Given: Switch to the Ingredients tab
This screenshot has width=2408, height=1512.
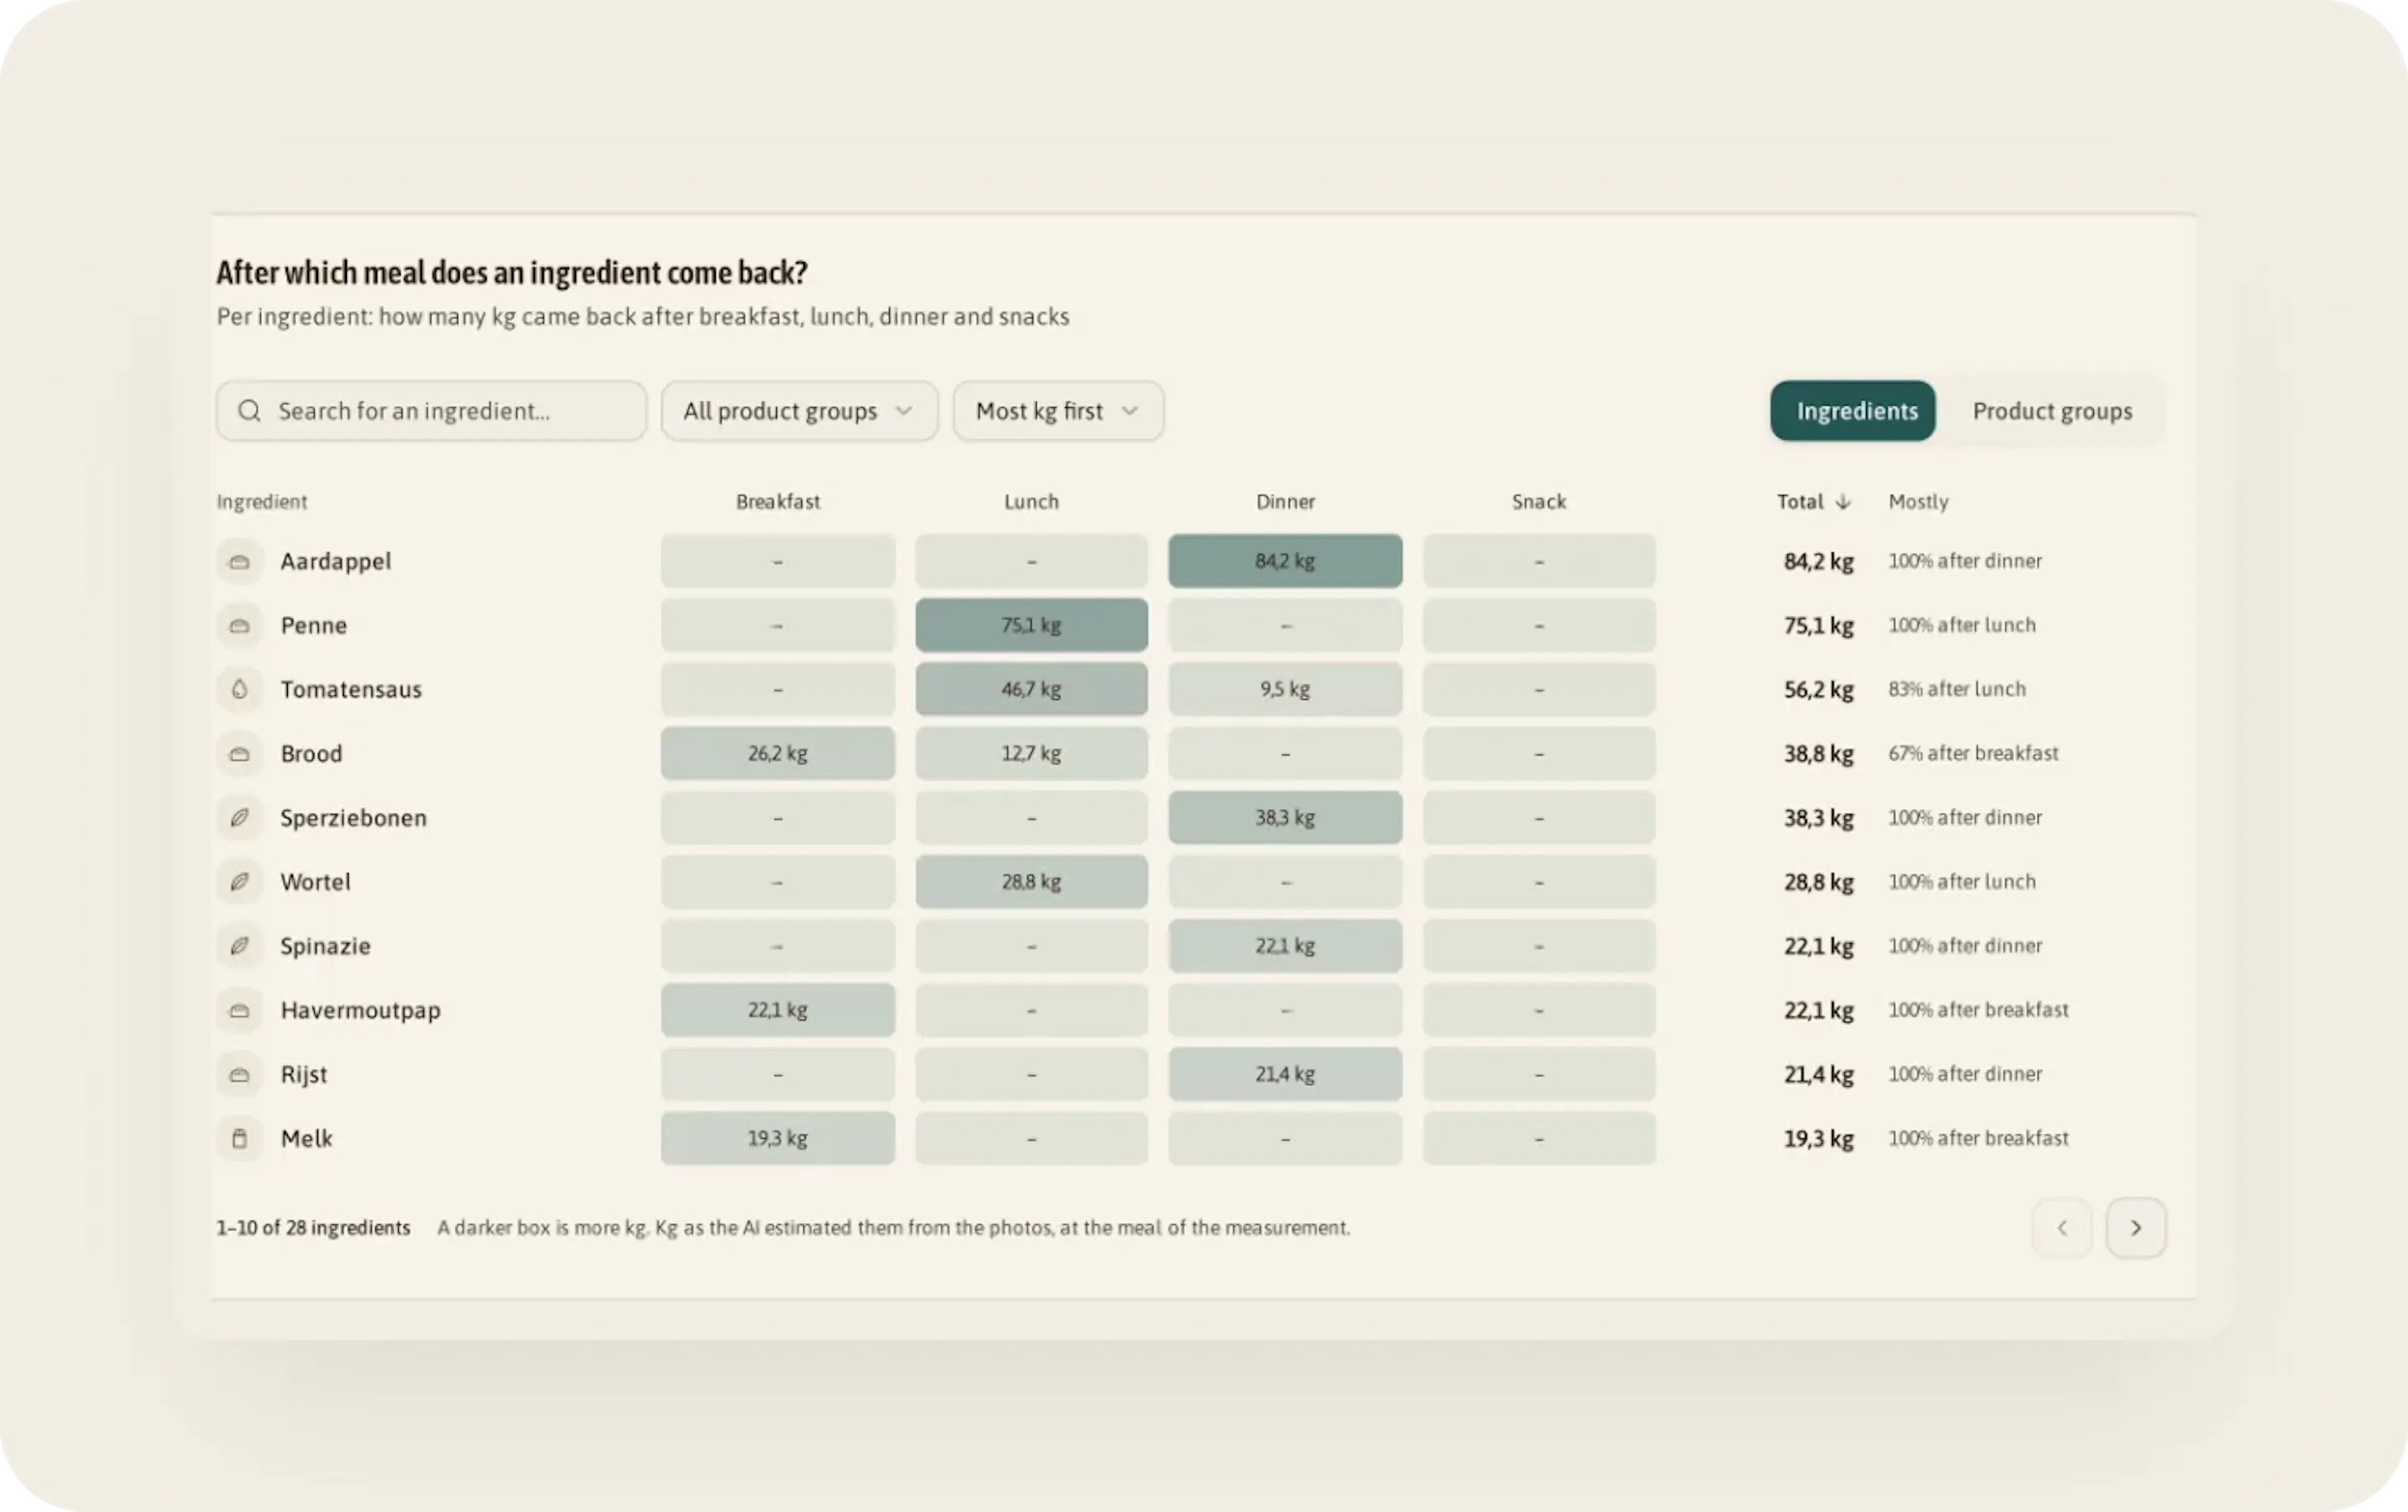Looking at the screenshot, I should click(1853, 411).
